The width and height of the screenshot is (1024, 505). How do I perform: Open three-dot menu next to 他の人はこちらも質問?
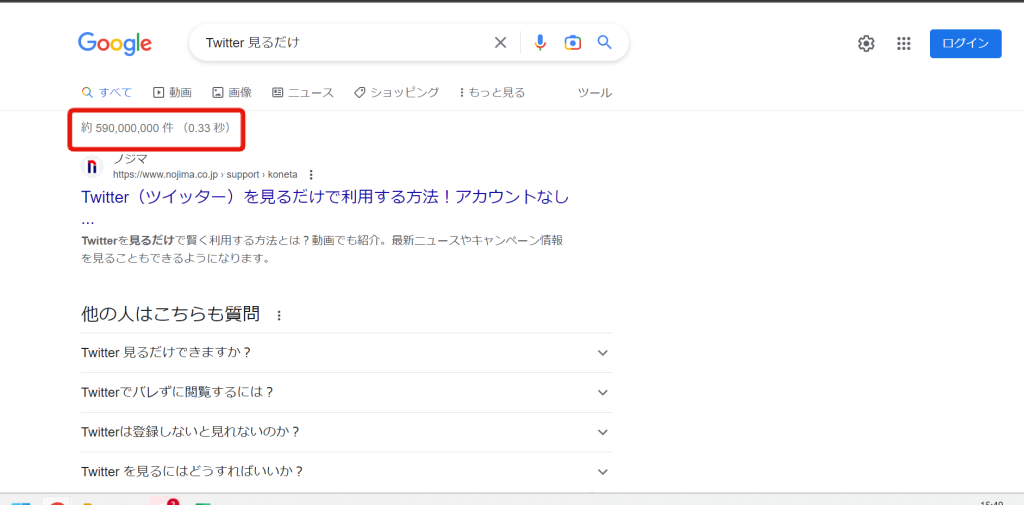pos(280,316)
